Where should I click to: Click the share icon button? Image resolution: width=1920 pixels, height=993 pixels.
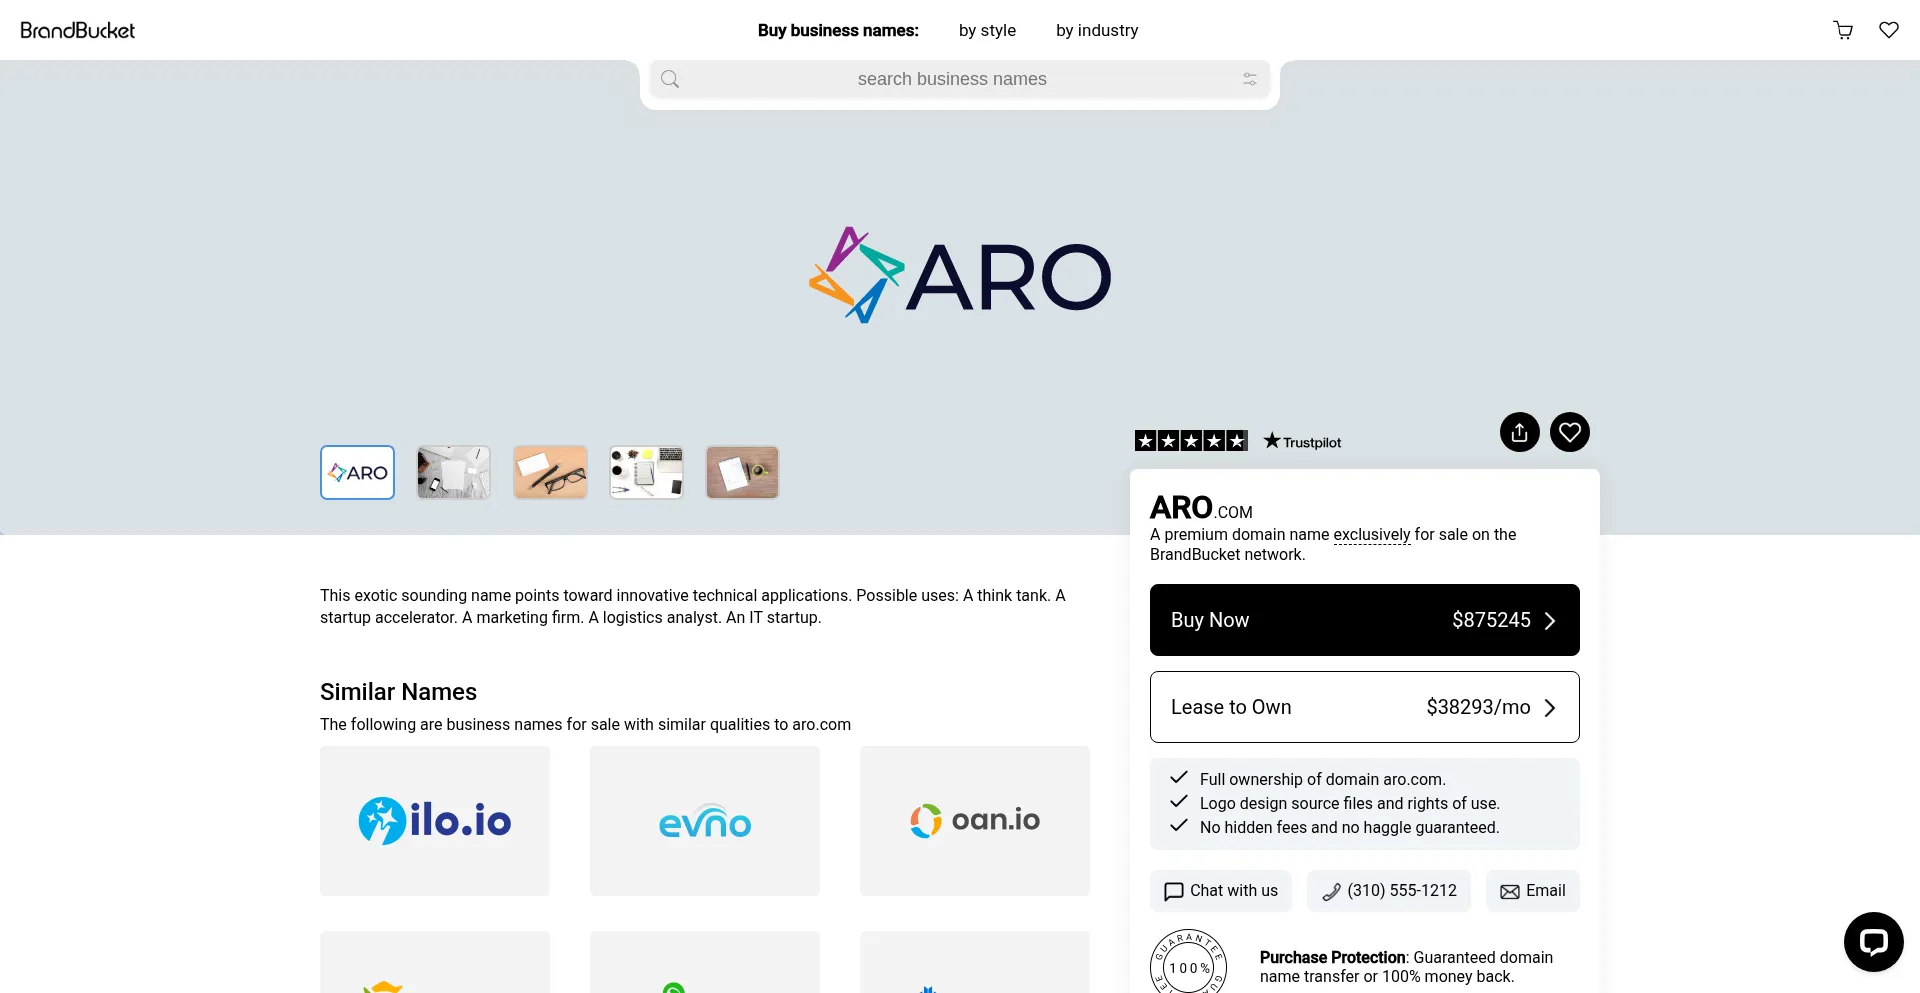(x=1519, y=432)
